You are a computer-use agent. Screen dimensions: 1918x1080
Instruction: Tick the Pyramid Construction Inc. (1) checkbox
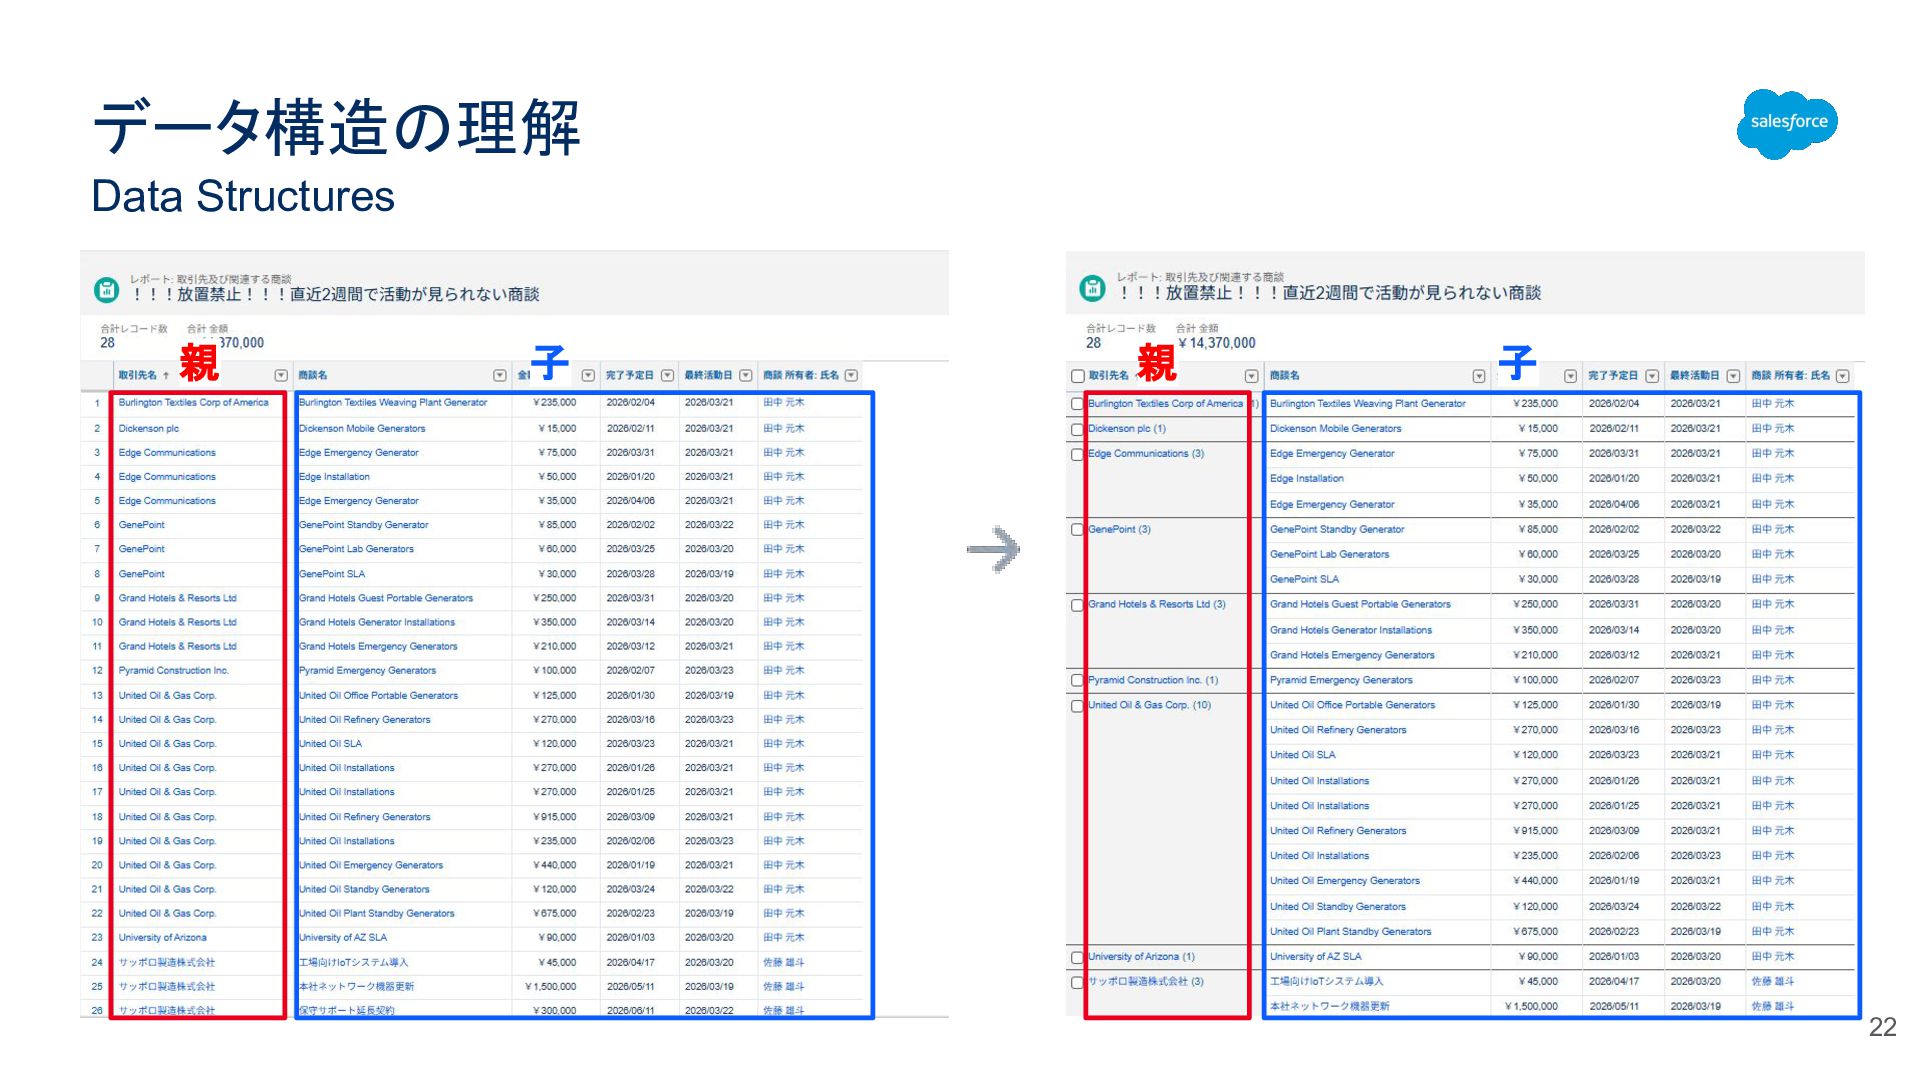click(x=1077, y=681)
